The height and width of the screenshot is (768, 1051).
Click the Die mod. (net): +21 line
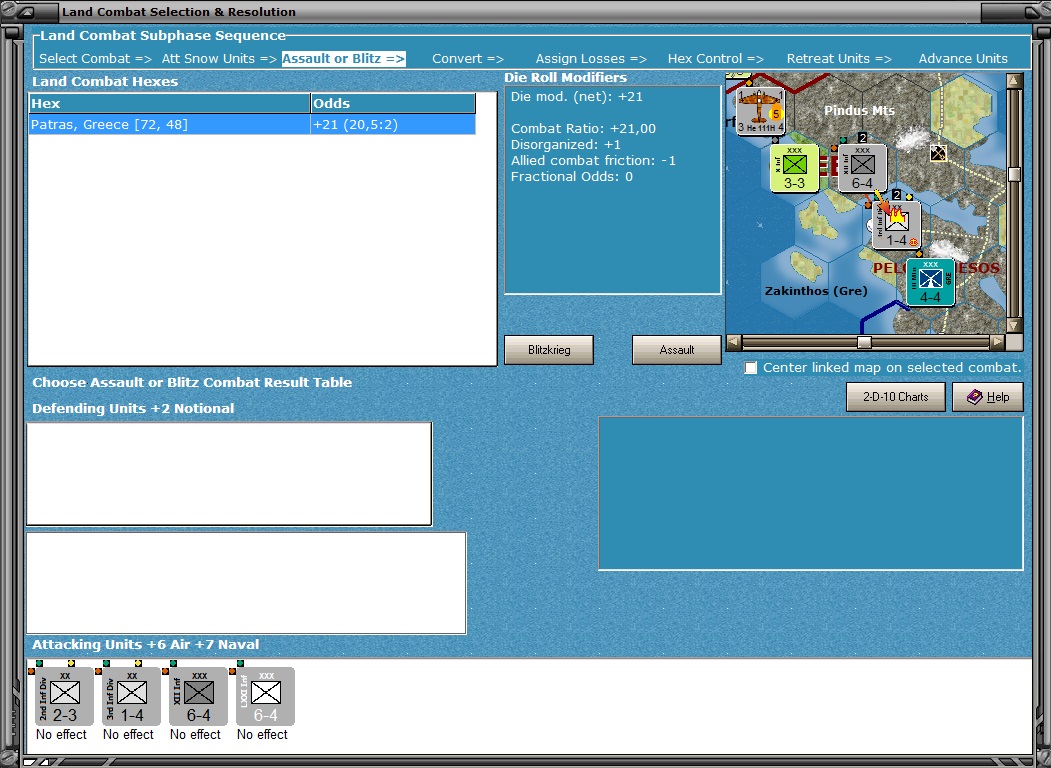tap(576, 97)
